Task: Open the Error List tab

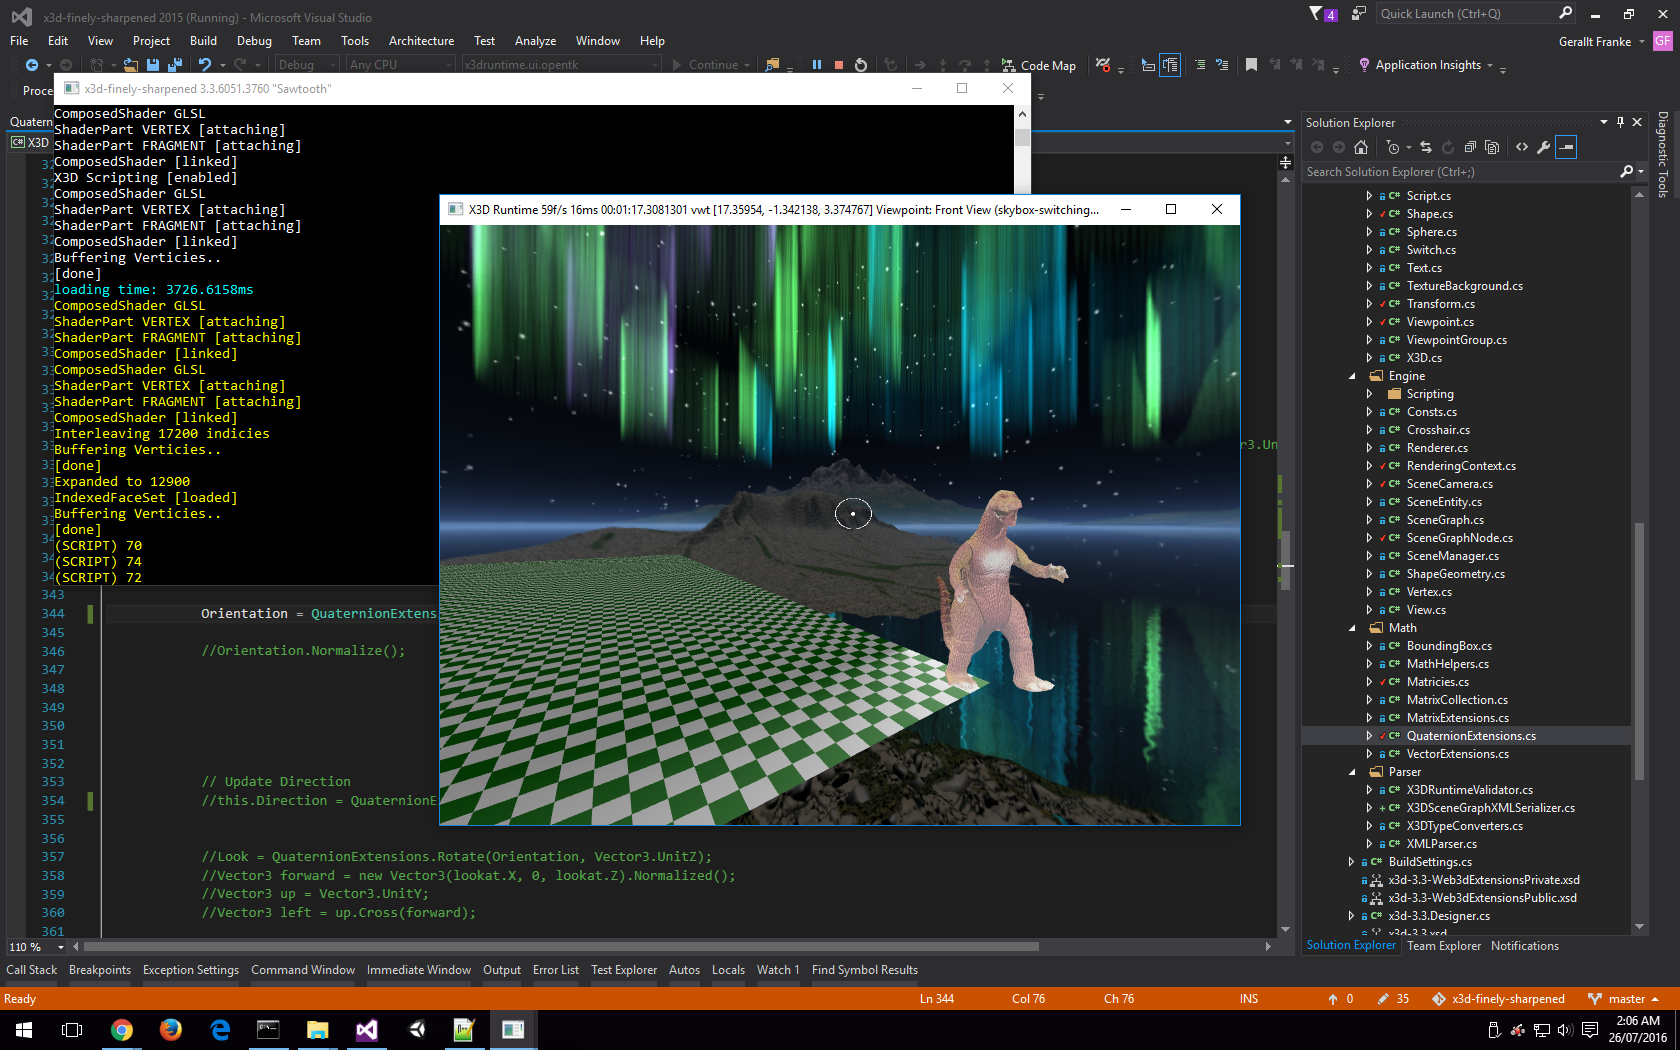Action: click(x=555, y=970)
